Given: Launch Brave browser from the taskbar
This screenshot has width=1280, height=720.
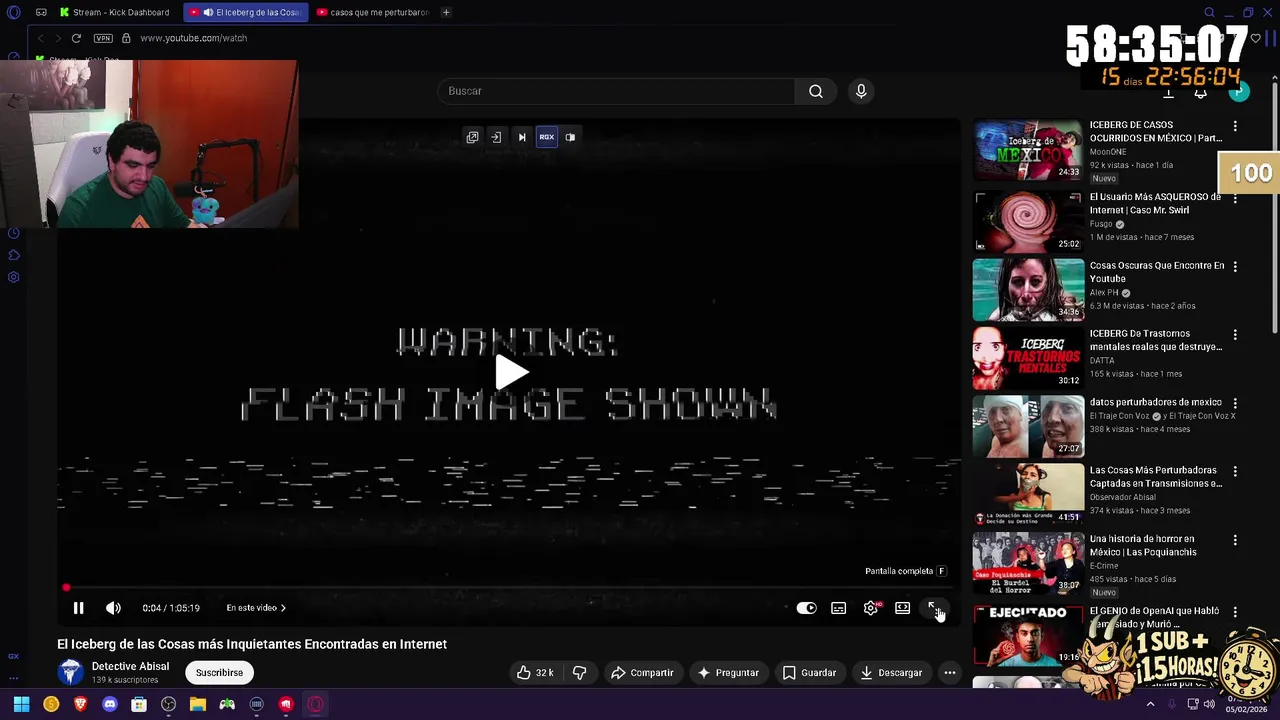Looking at the screenshot, I should (80, 704).
